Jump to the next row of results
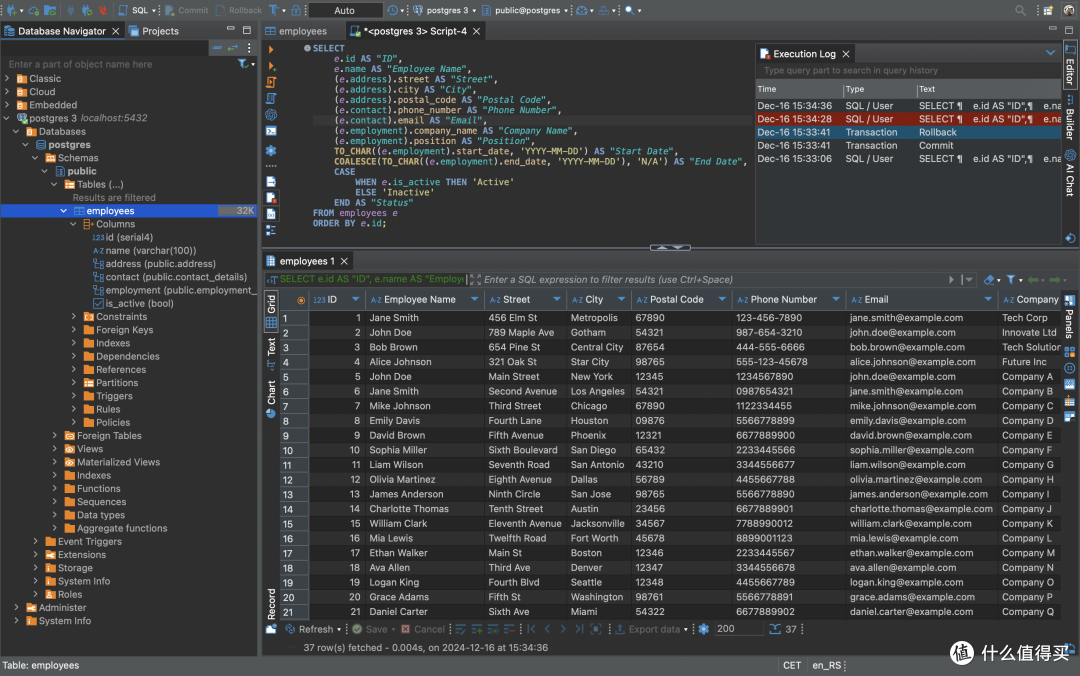This screenshot has height=676, width=1080. click(563, 629)
